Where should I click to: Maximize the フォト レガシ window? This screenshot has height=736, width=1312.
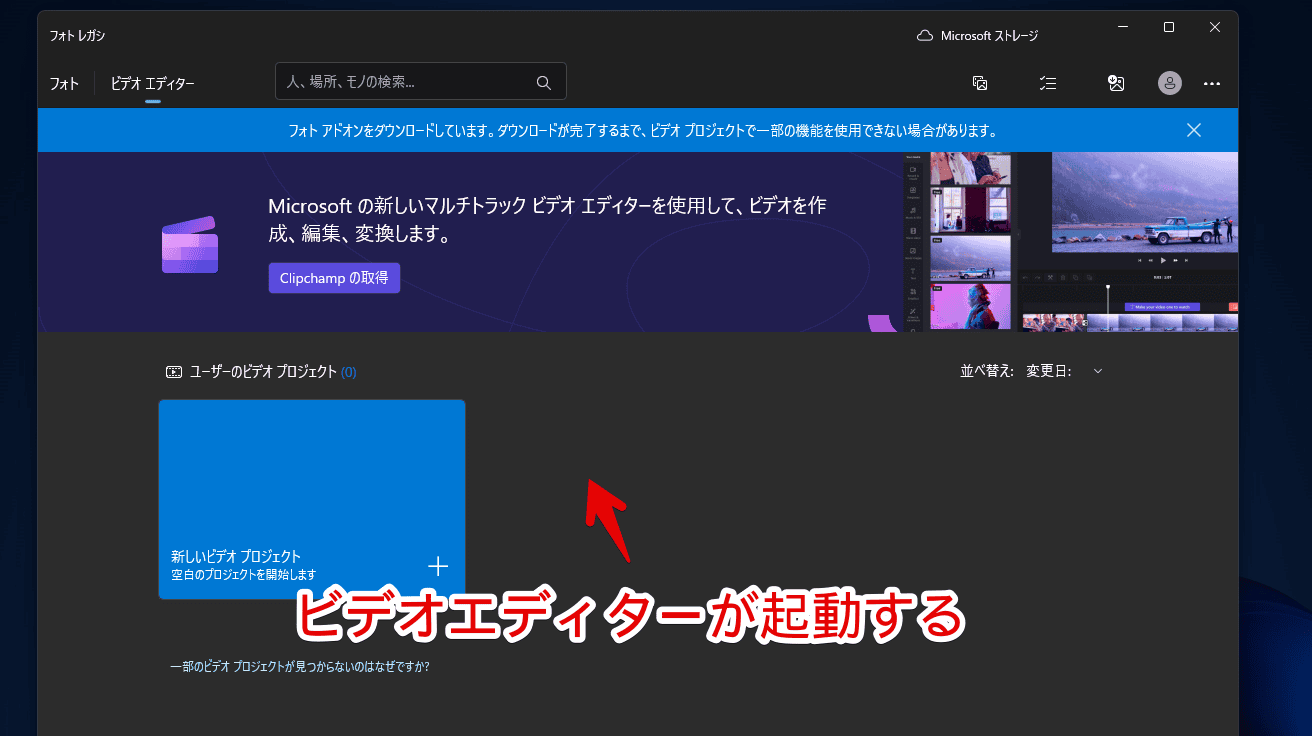click(x=1169, y=27)
